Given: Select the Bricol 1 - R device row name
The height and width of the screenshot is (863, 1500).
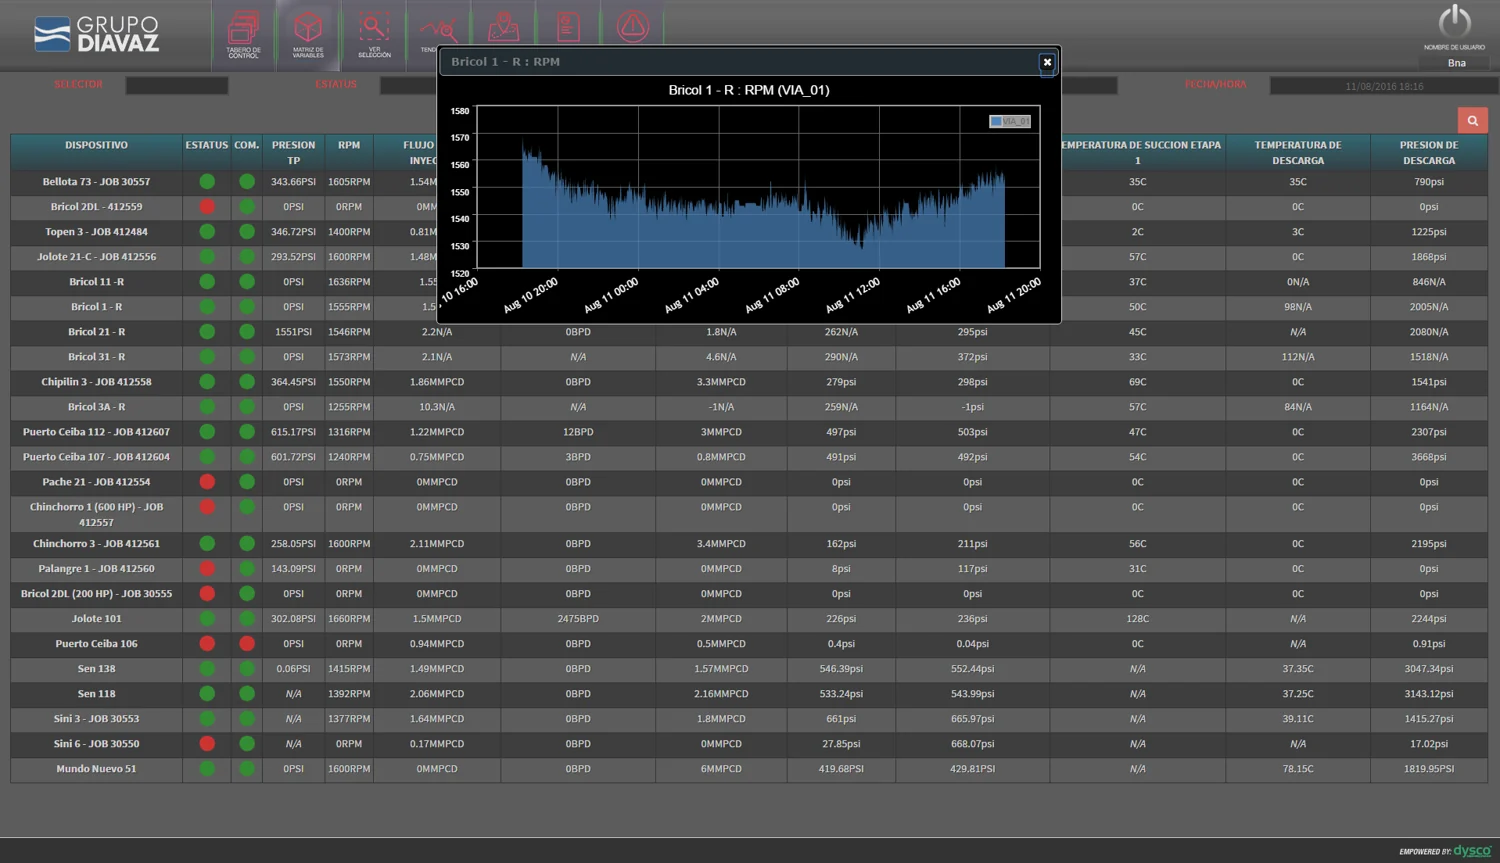Looking at the screenshot, I should (x=96, y=307).
